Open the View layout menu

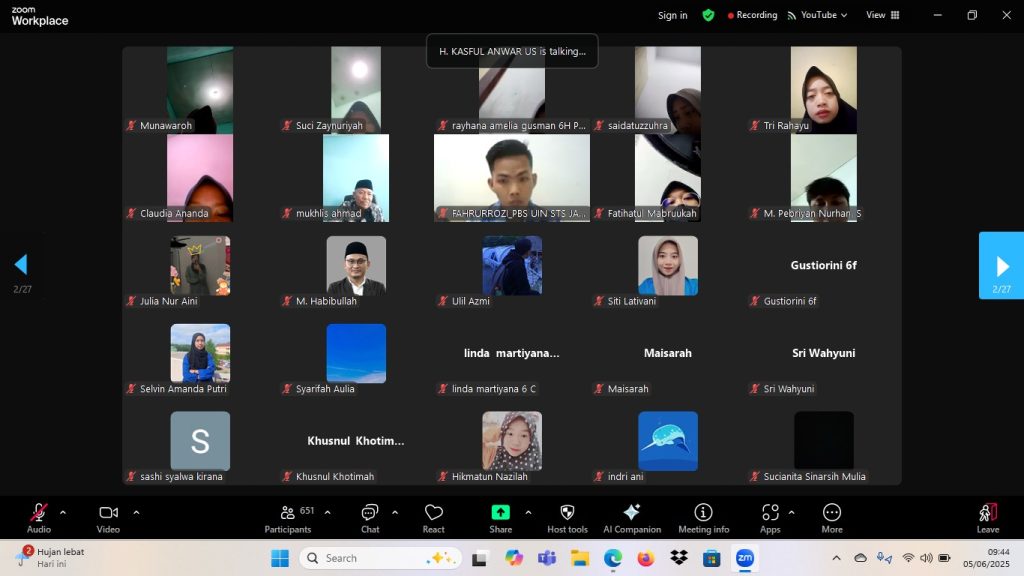click(x=882, y=15)
